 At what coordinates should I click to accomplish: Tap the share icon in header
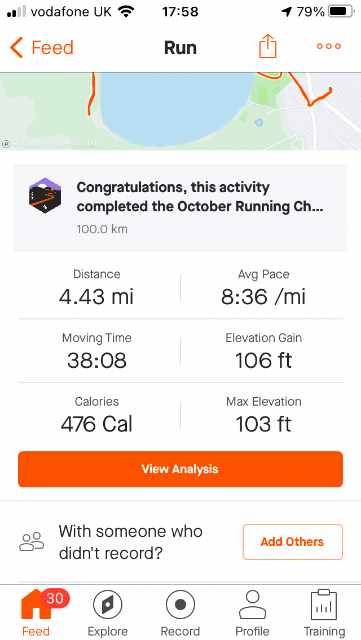point(268,46)
